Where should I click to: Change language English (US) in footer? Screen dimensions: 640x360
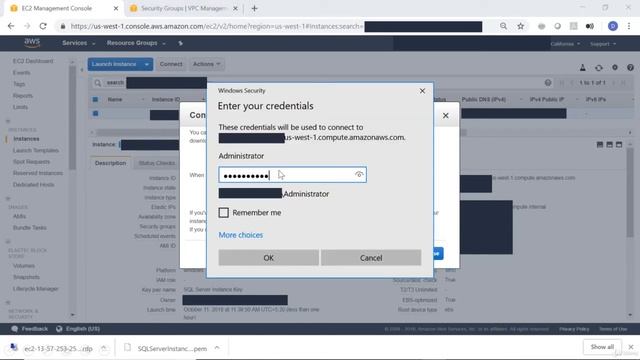[x=78, y=329]
